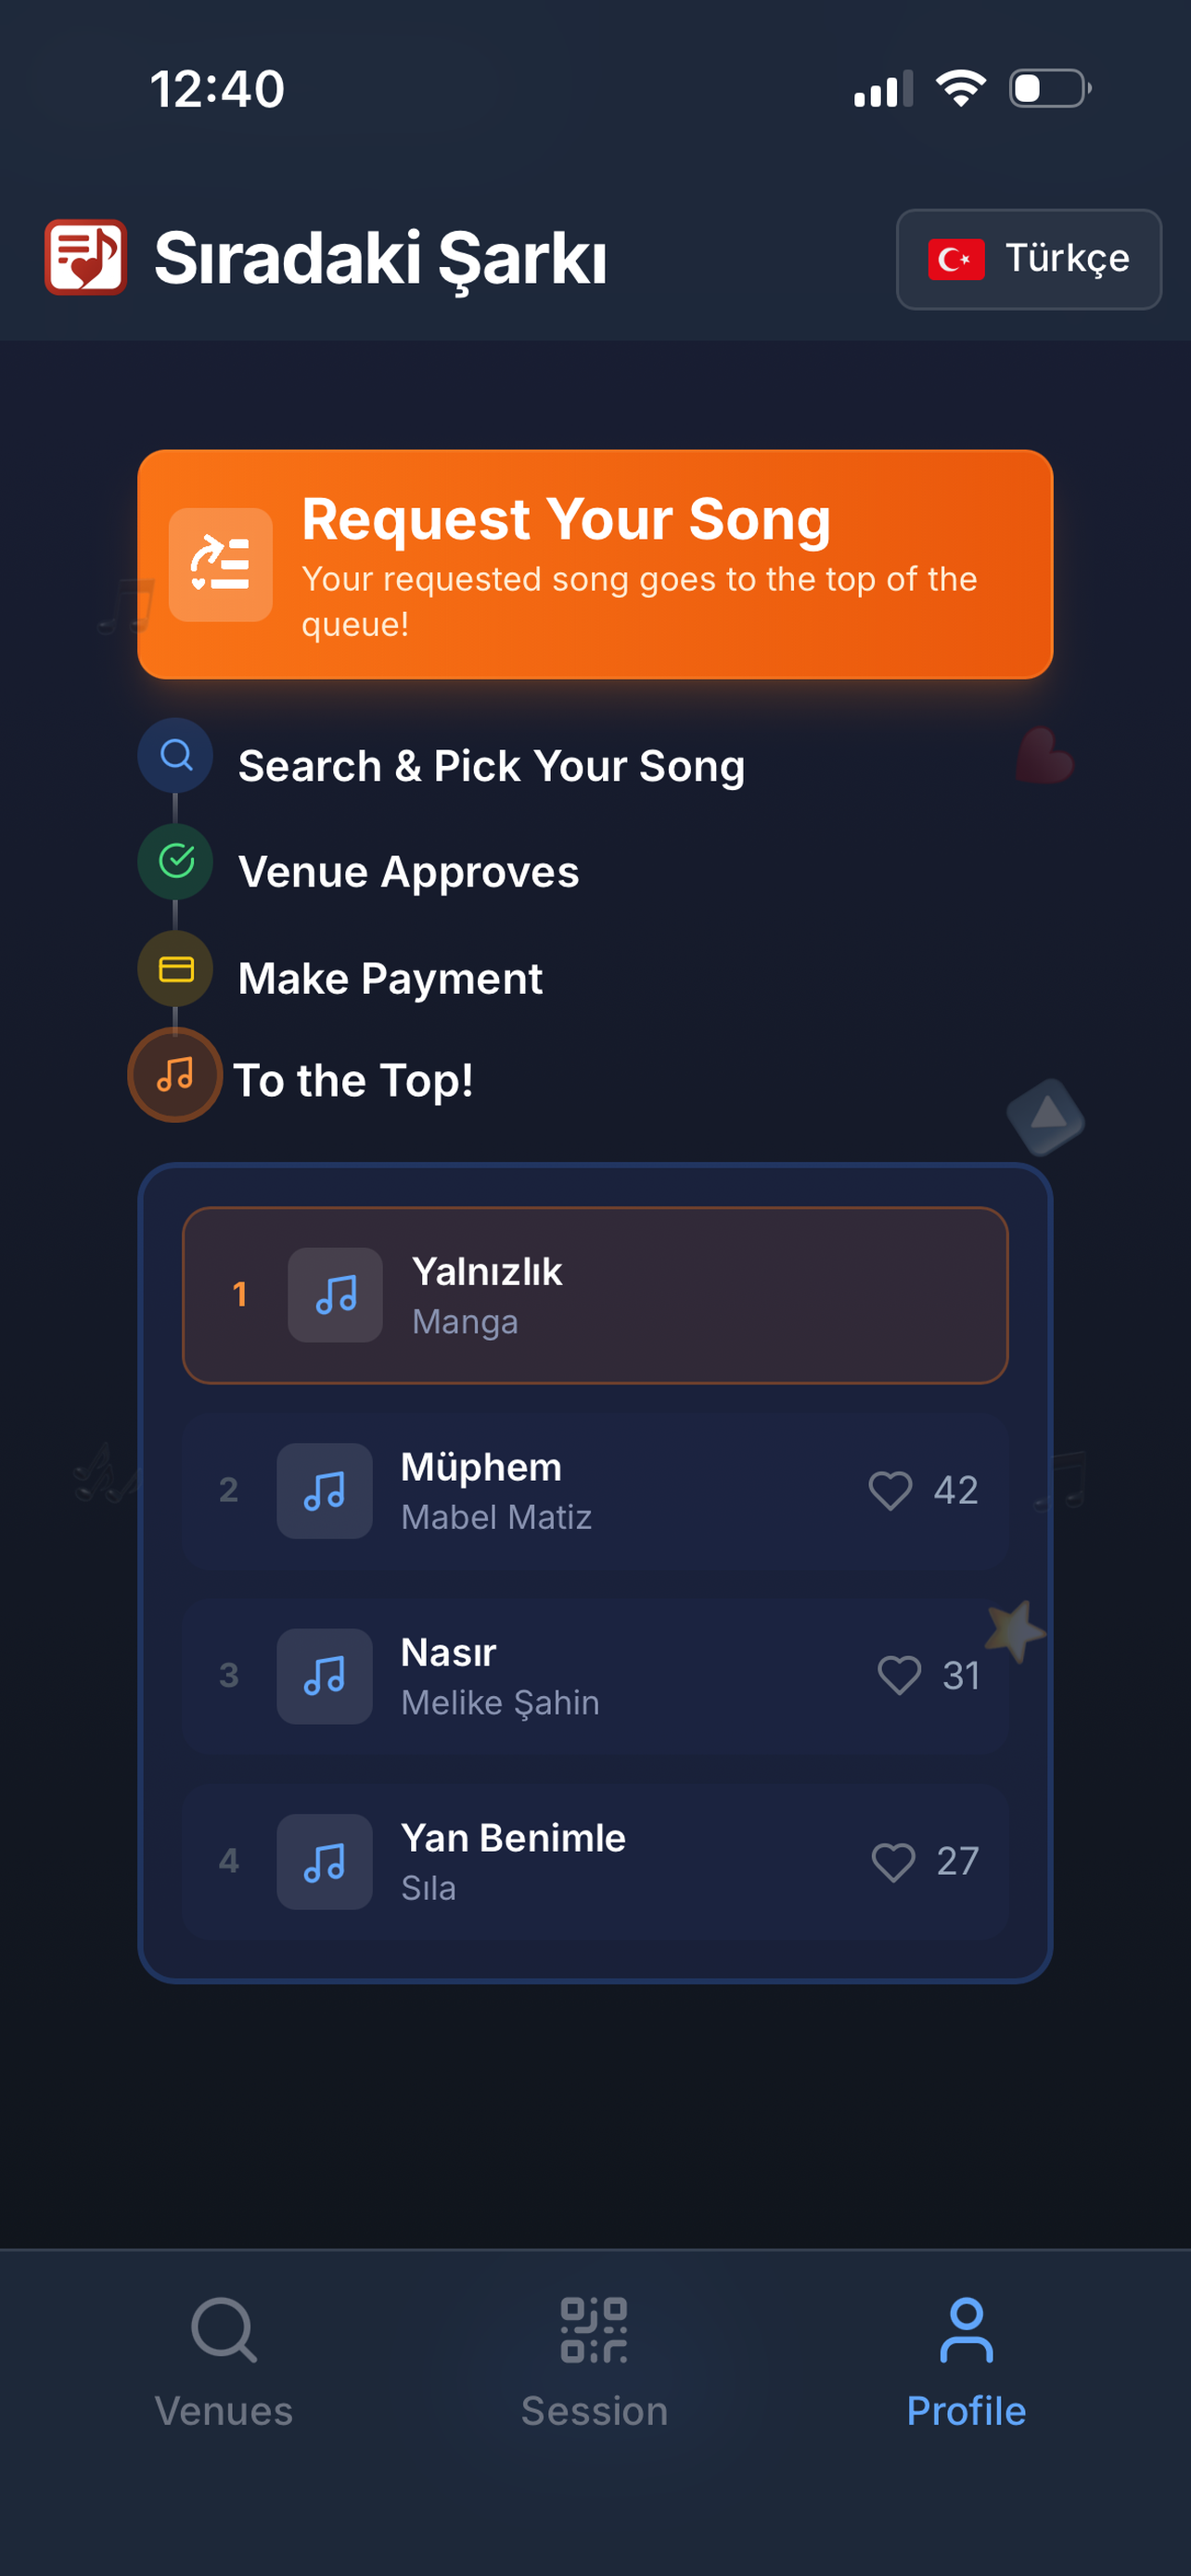Tap the Sıradaki Şarkı app logo
The image size is (1191, 2576).
(x=86, y=257)
